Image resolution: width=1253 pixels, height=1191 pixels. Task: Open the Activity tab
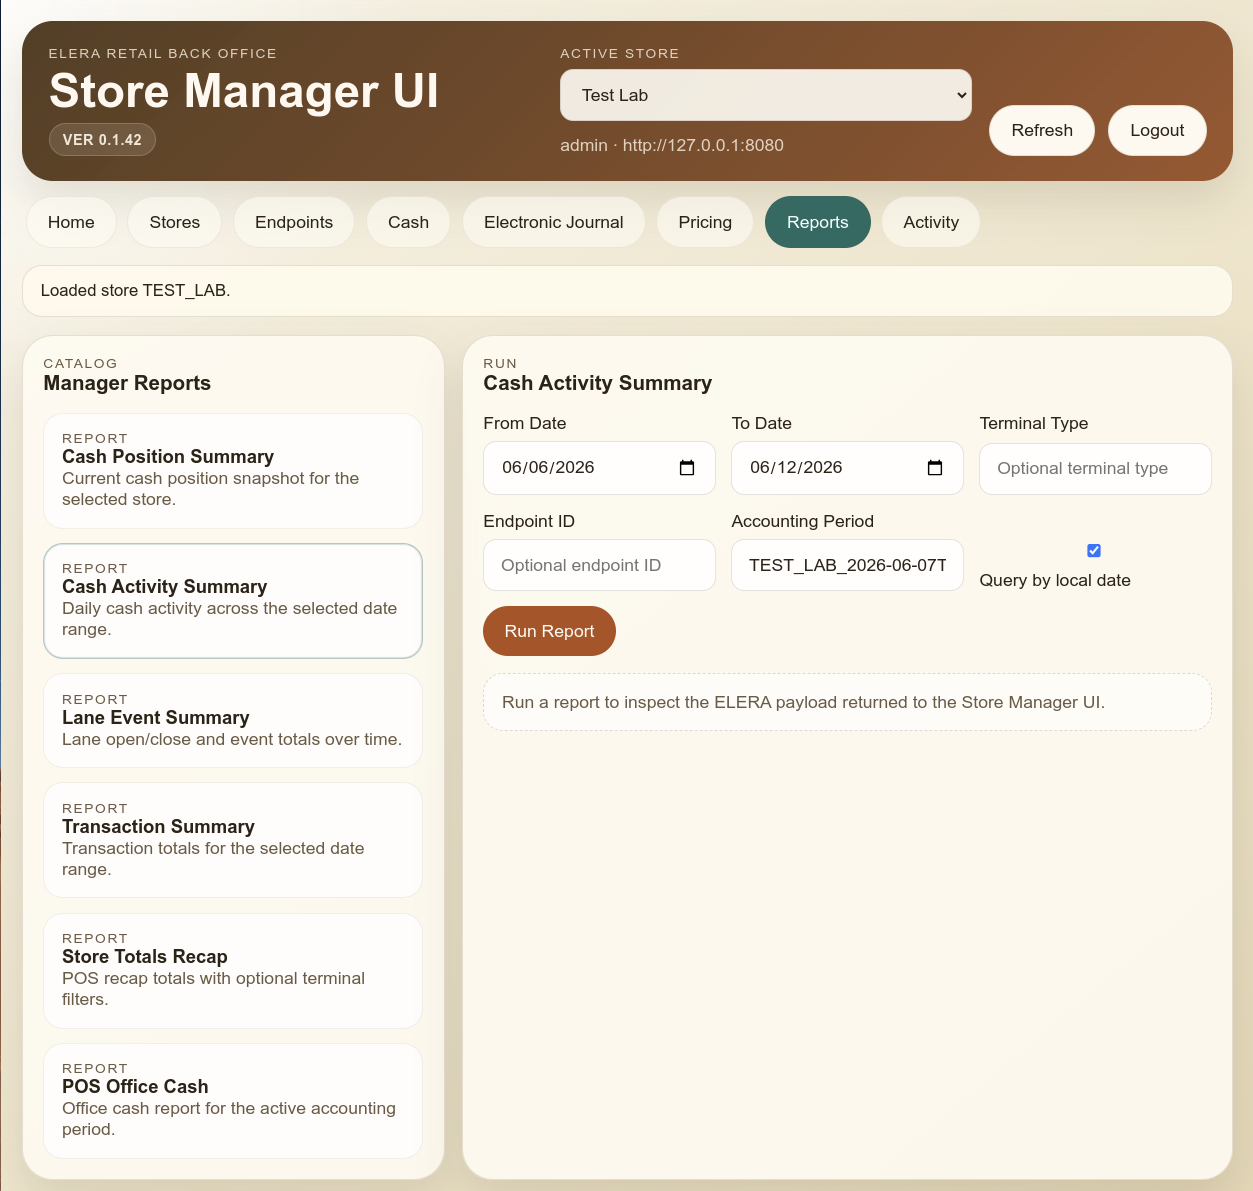click(931, 222)
